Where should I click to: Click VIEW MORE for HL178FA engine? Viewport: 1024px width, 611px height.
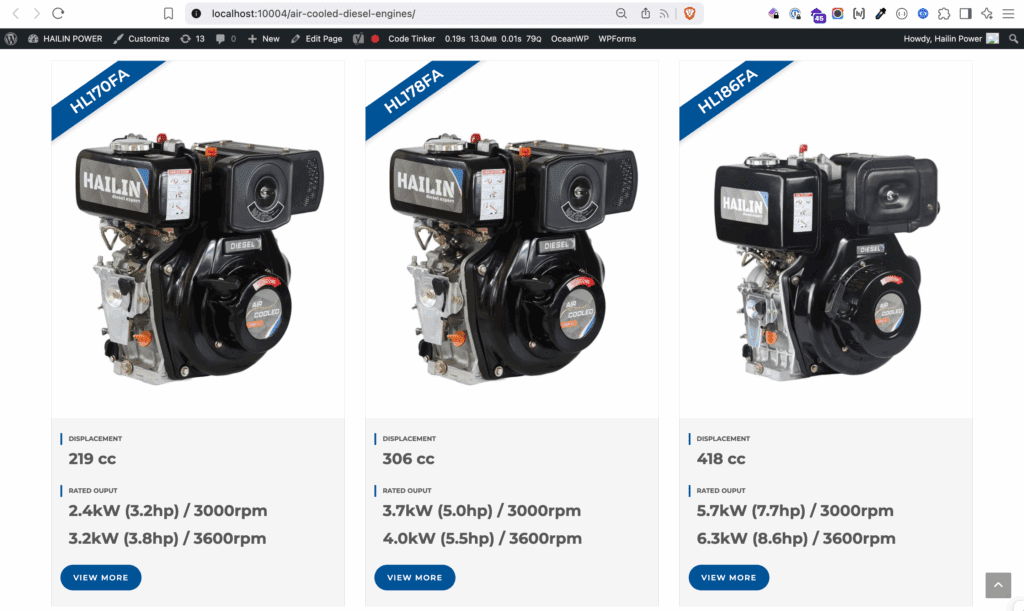415,577
